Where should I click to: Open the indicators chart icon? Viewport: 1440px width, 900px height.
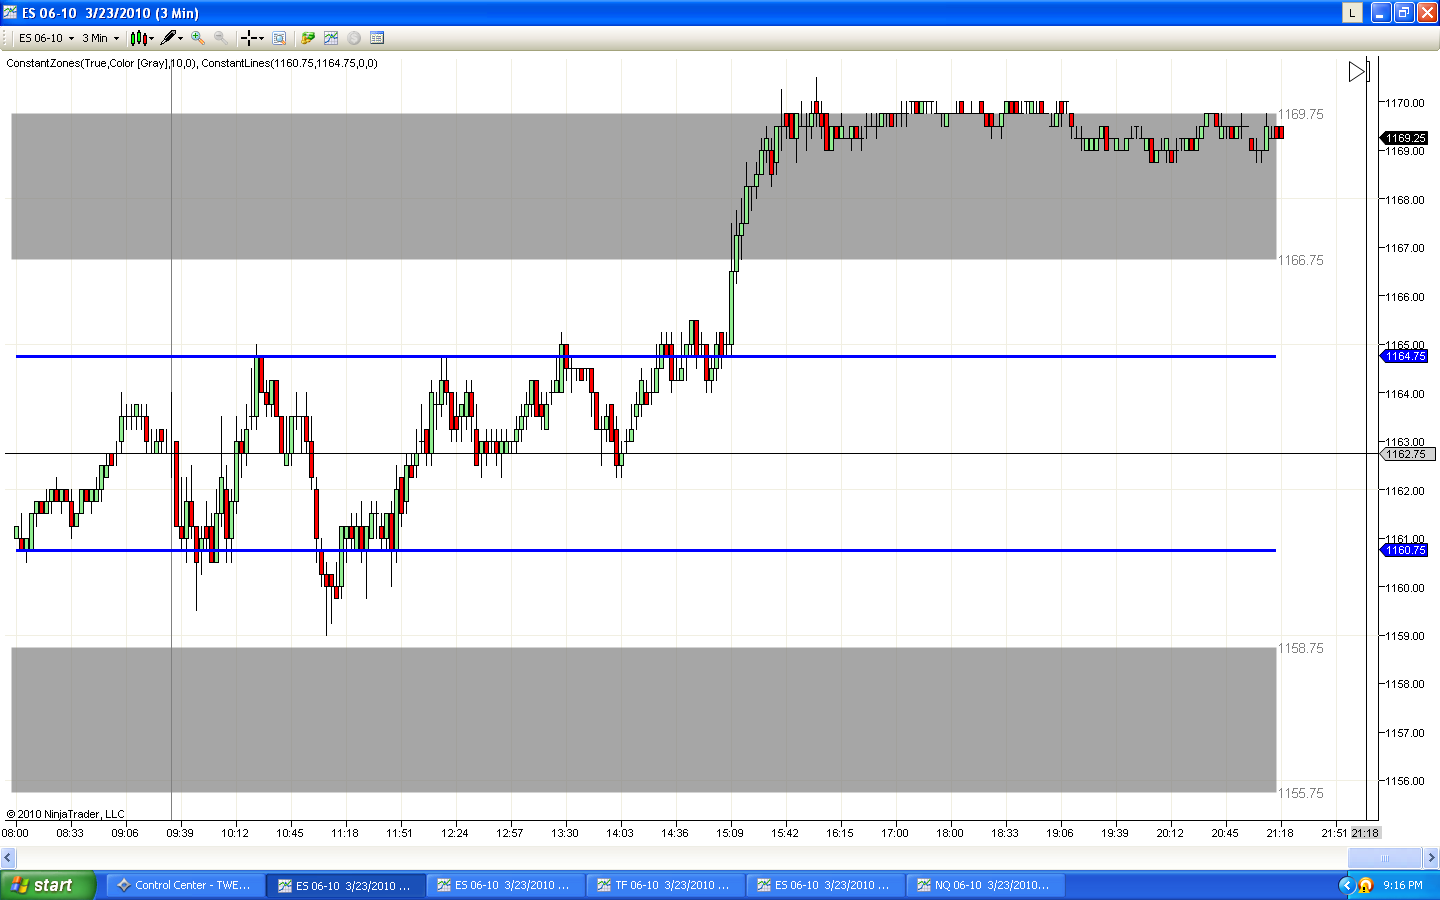click(331, 38)
